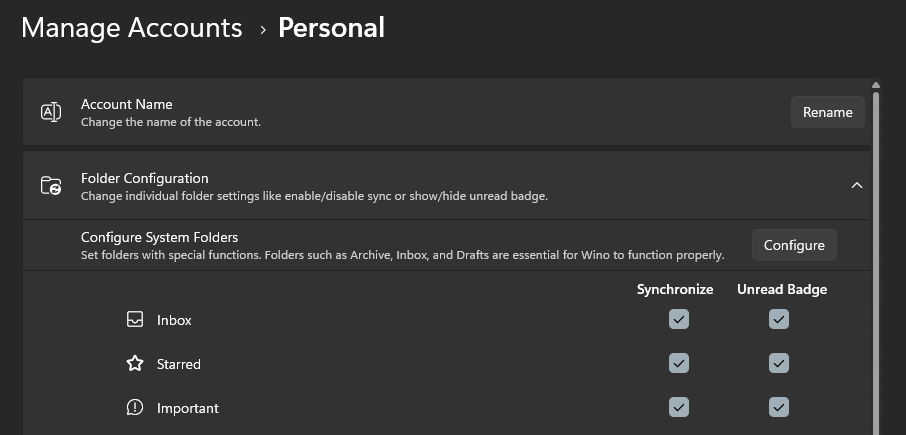Click the Account Name heading

pos(127,105)
